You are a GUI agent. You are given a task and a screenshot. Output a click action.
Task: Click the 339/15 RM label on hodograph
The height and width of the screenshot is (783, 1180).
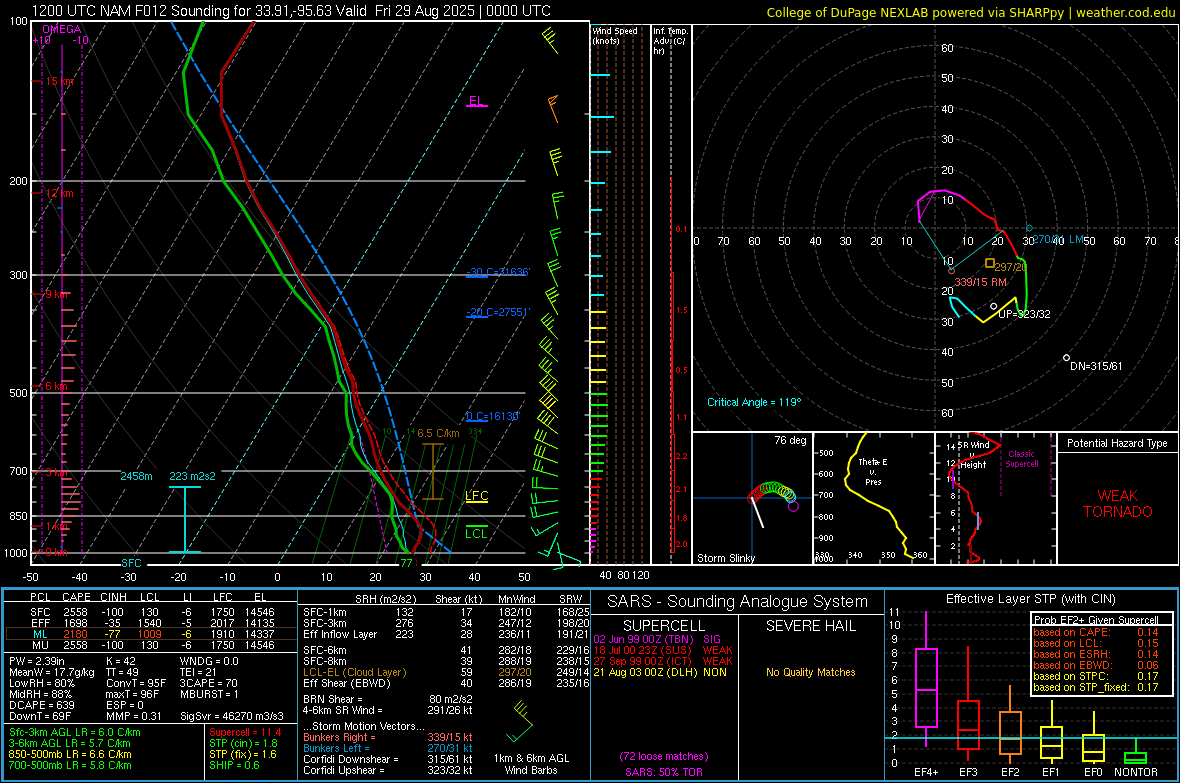[981, 282]
